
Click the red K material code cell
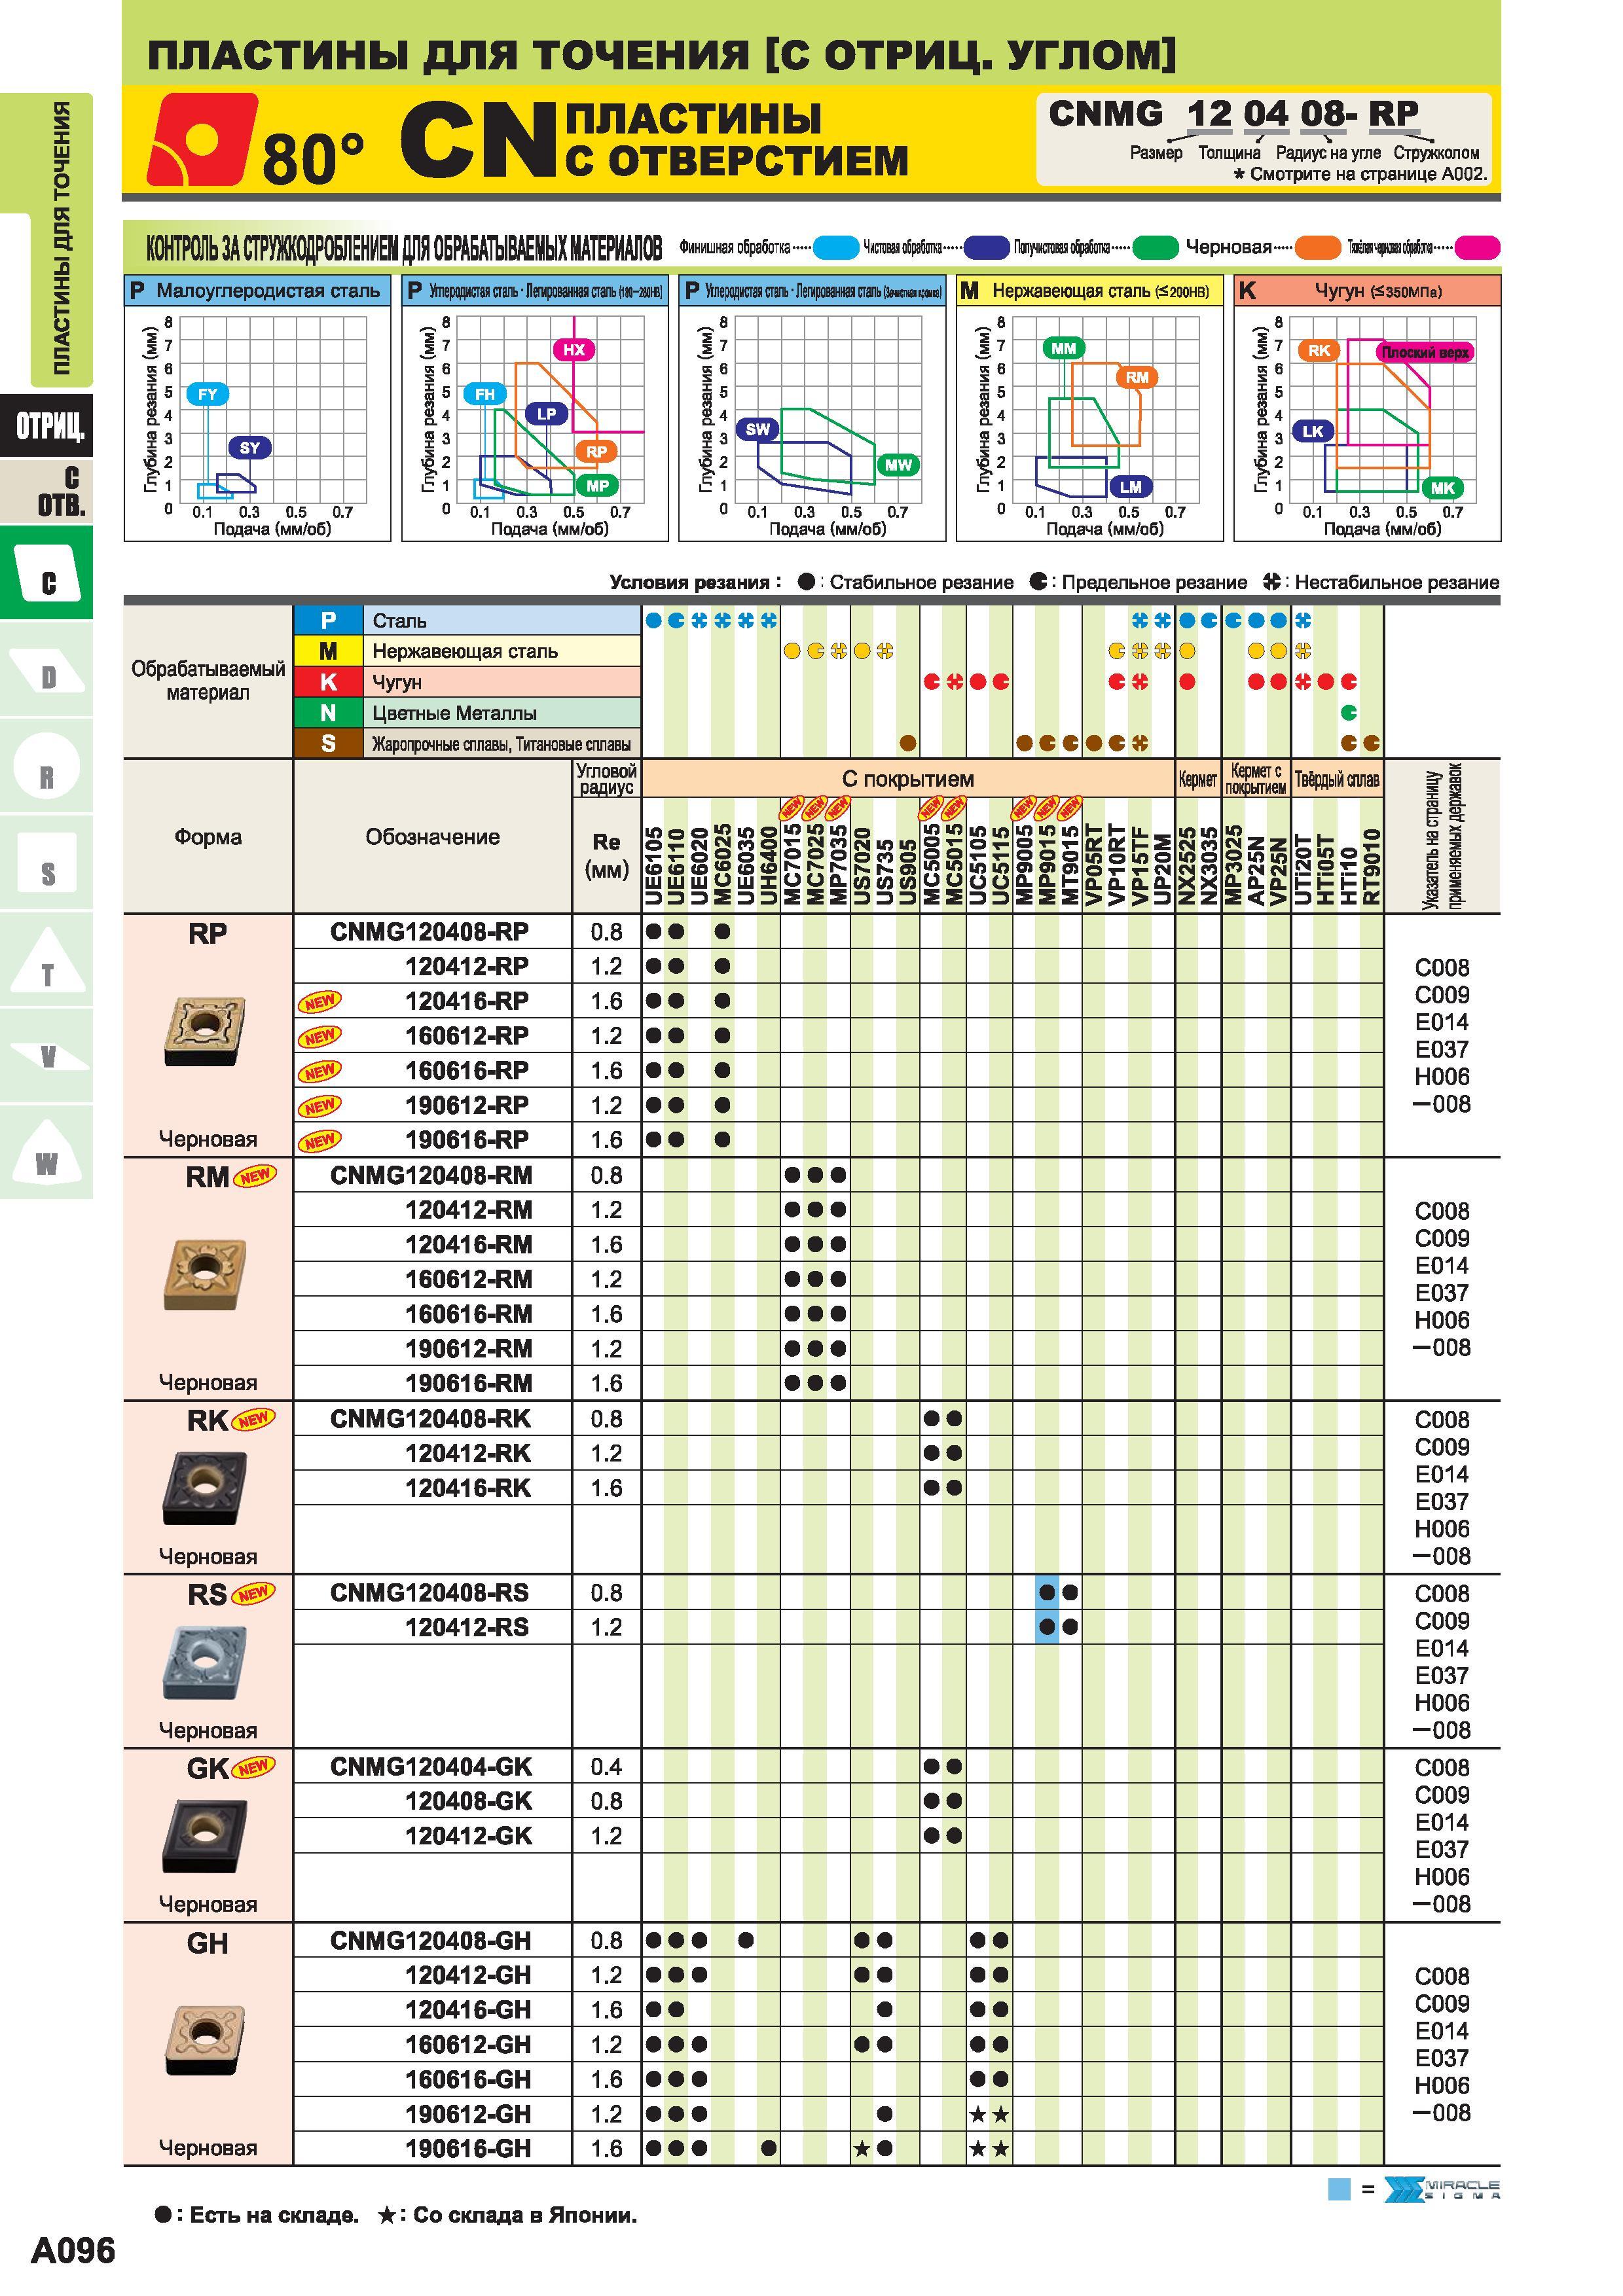328,682
